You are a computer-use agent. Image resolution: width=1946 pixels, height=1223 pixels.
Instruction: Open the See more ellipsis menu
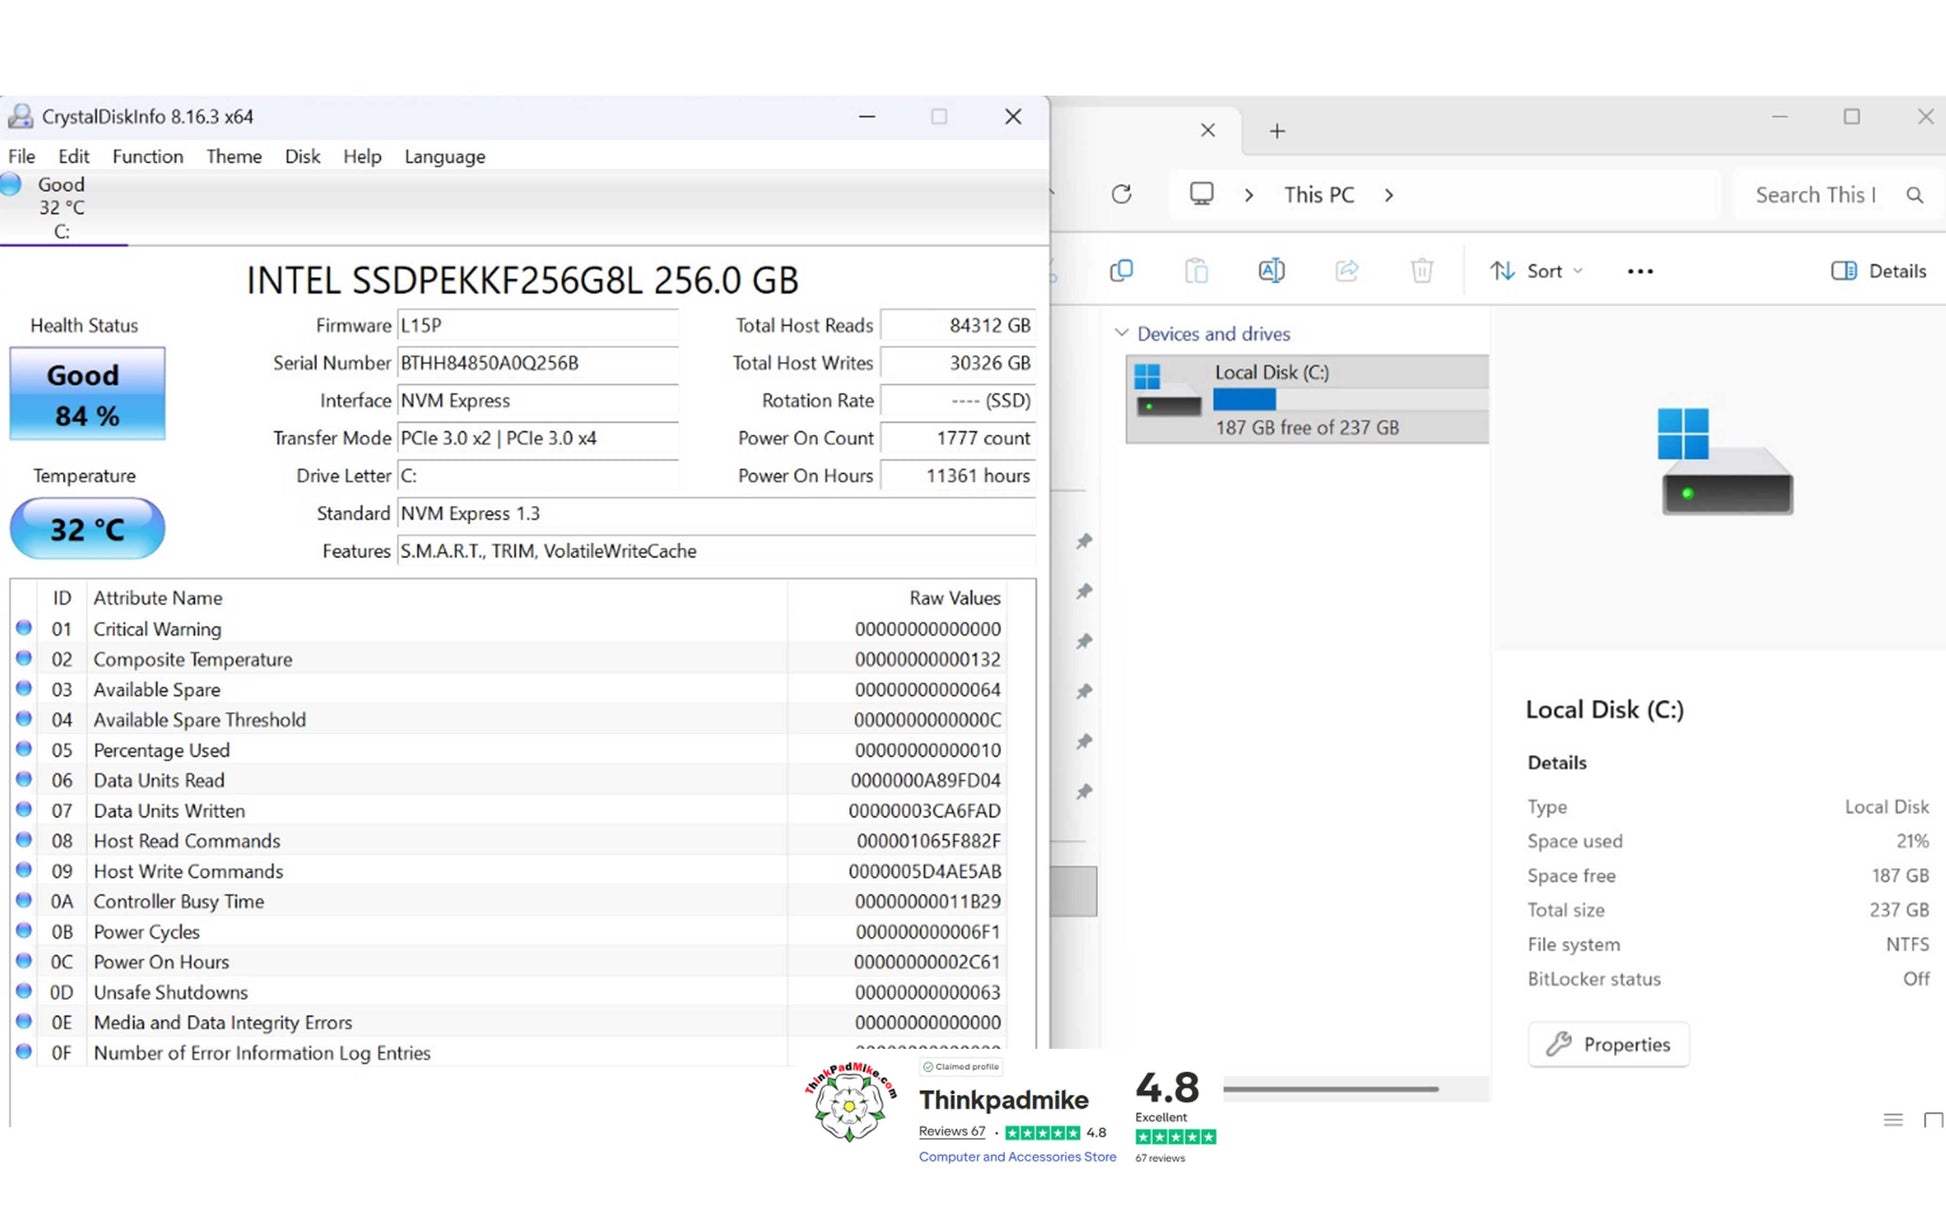(1640, 271)
